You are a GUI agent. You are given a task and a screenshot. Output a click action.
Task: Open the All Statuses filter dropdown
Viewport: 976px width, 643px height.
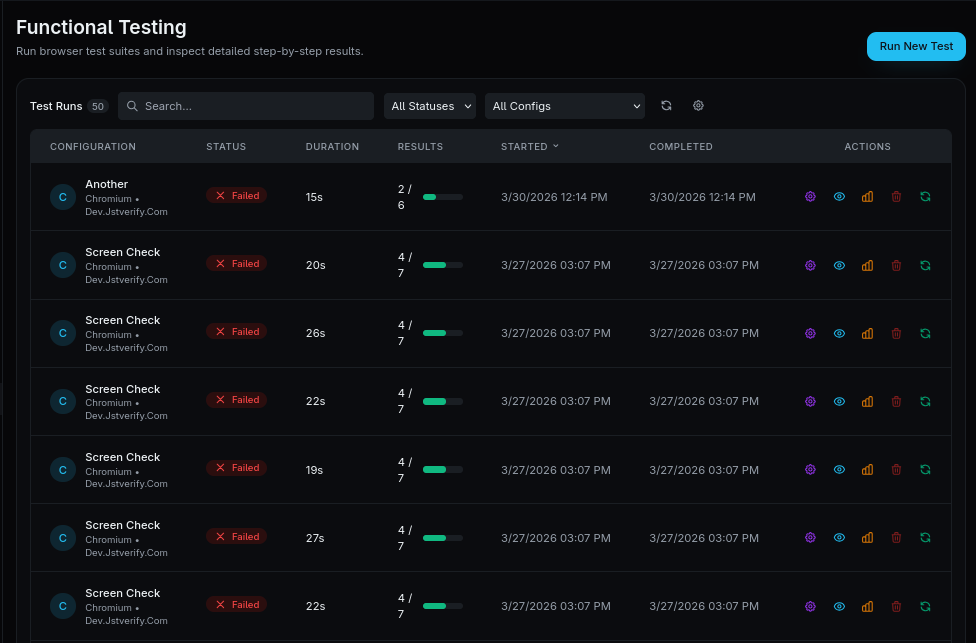[x=430, y=106]
